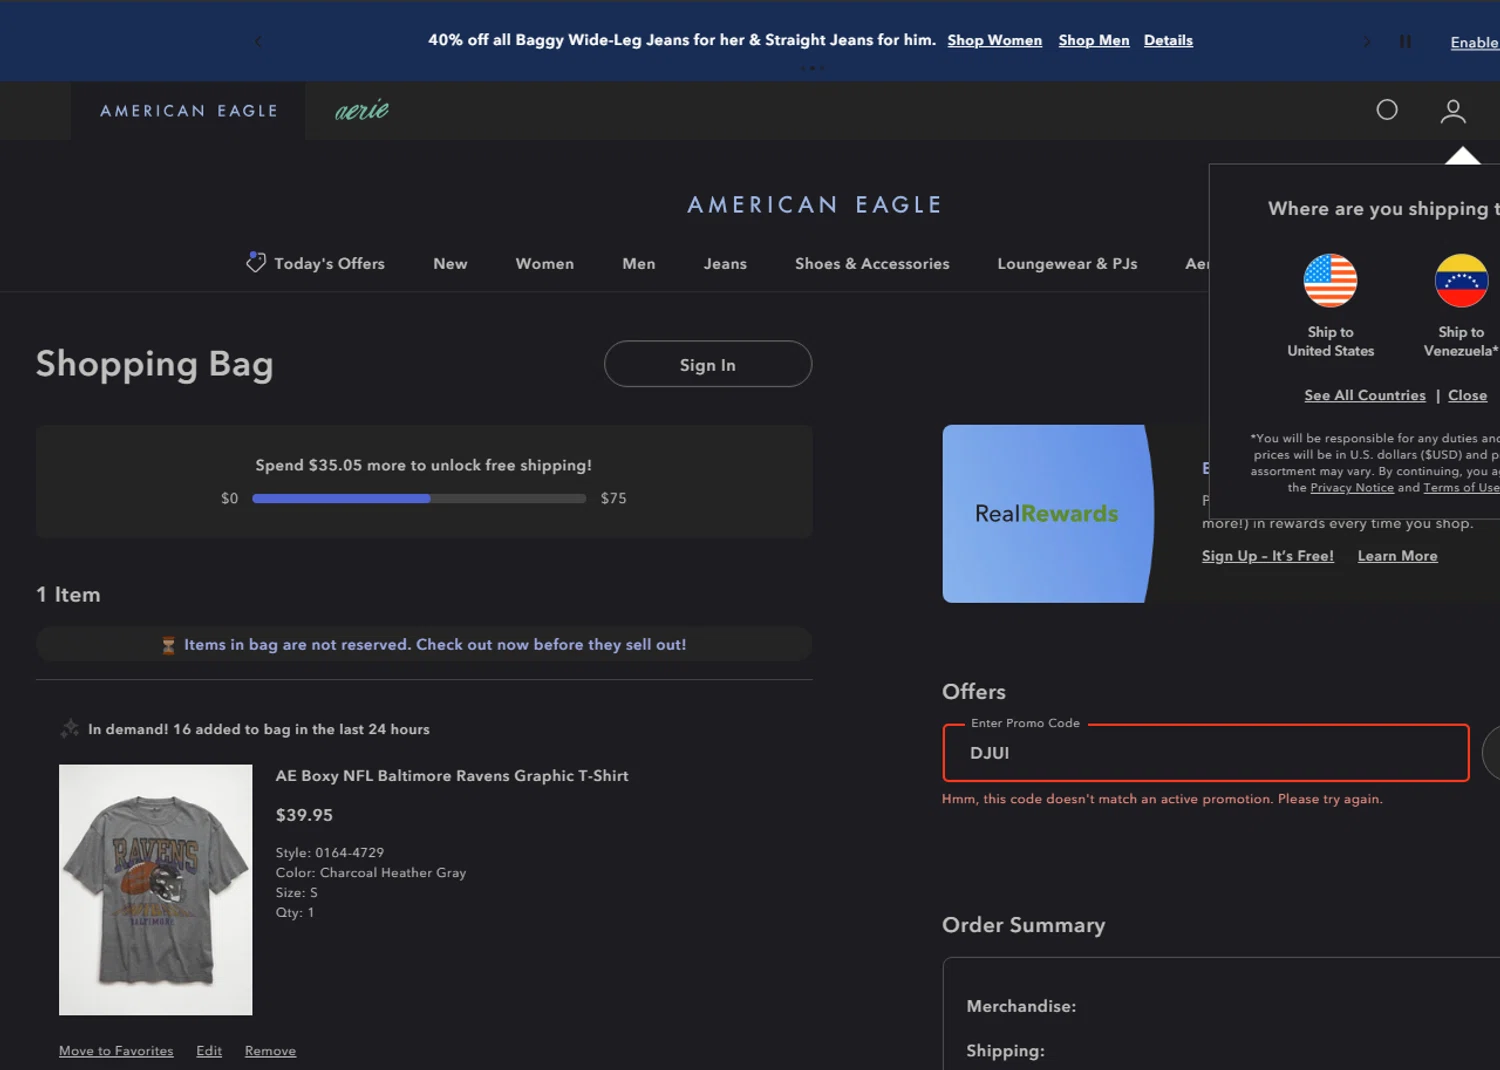This screenshot has height=1070, width=1500.
Task: Click the promo code error message
Action: (1162, 799)
